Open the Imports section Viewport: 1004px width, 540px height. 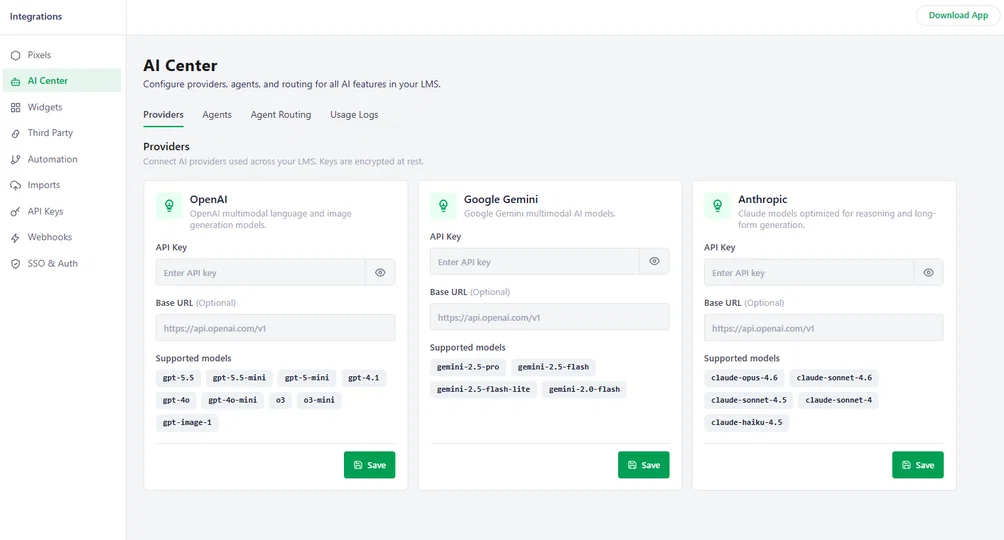click(61, 185)
